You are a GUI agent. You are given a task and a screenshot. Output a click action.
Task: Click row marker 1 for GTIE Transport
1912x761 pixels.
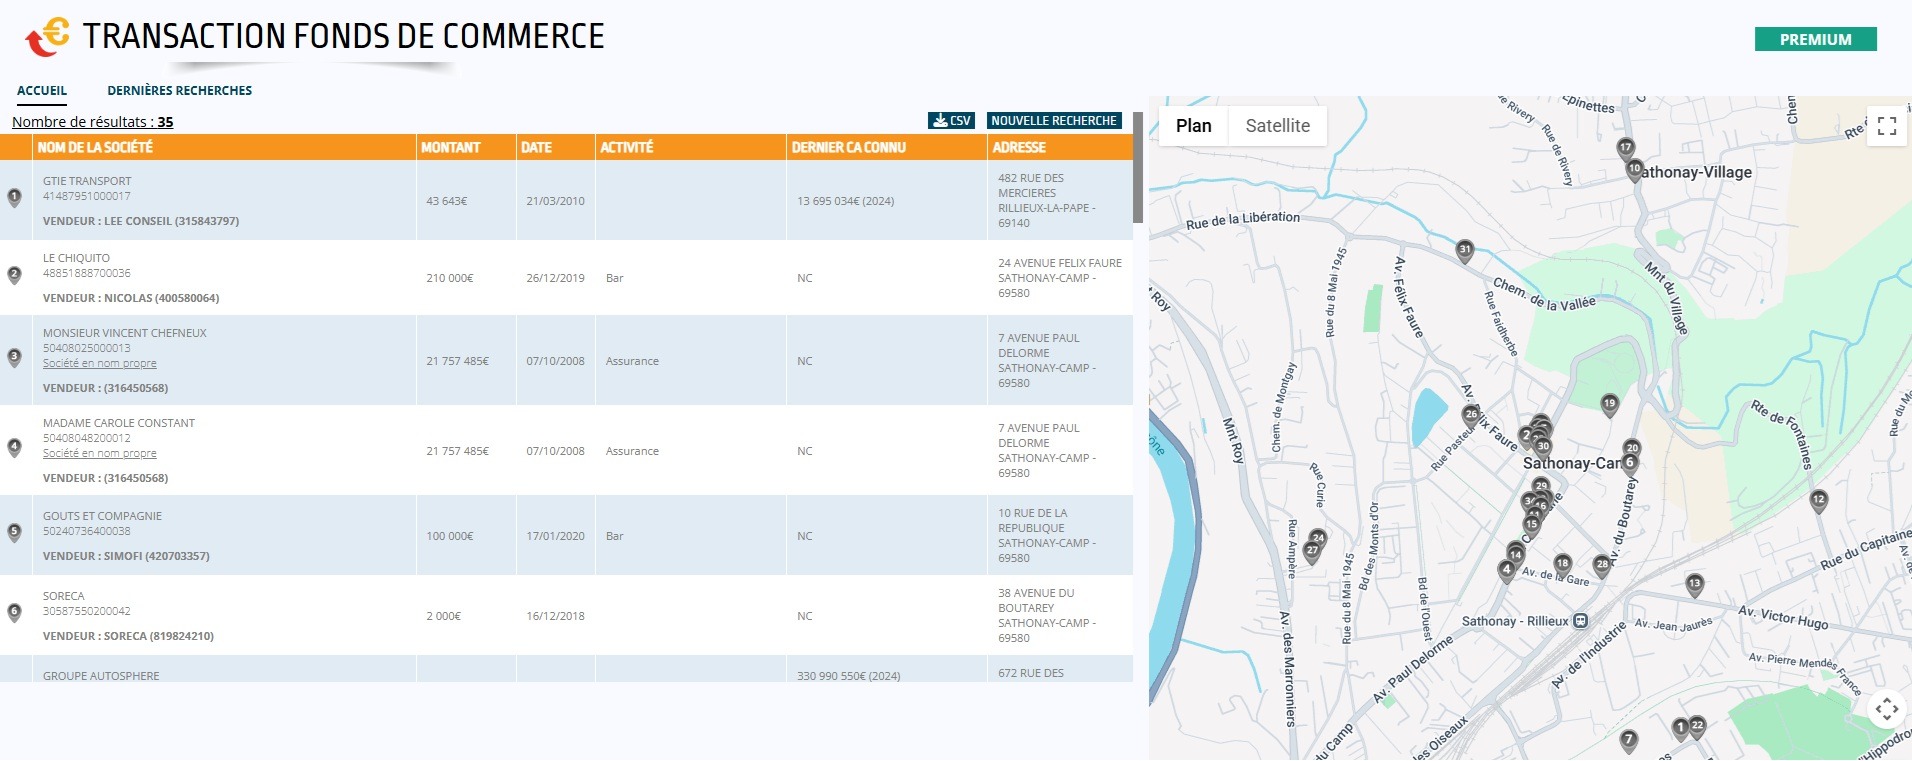tap(14, 198)
